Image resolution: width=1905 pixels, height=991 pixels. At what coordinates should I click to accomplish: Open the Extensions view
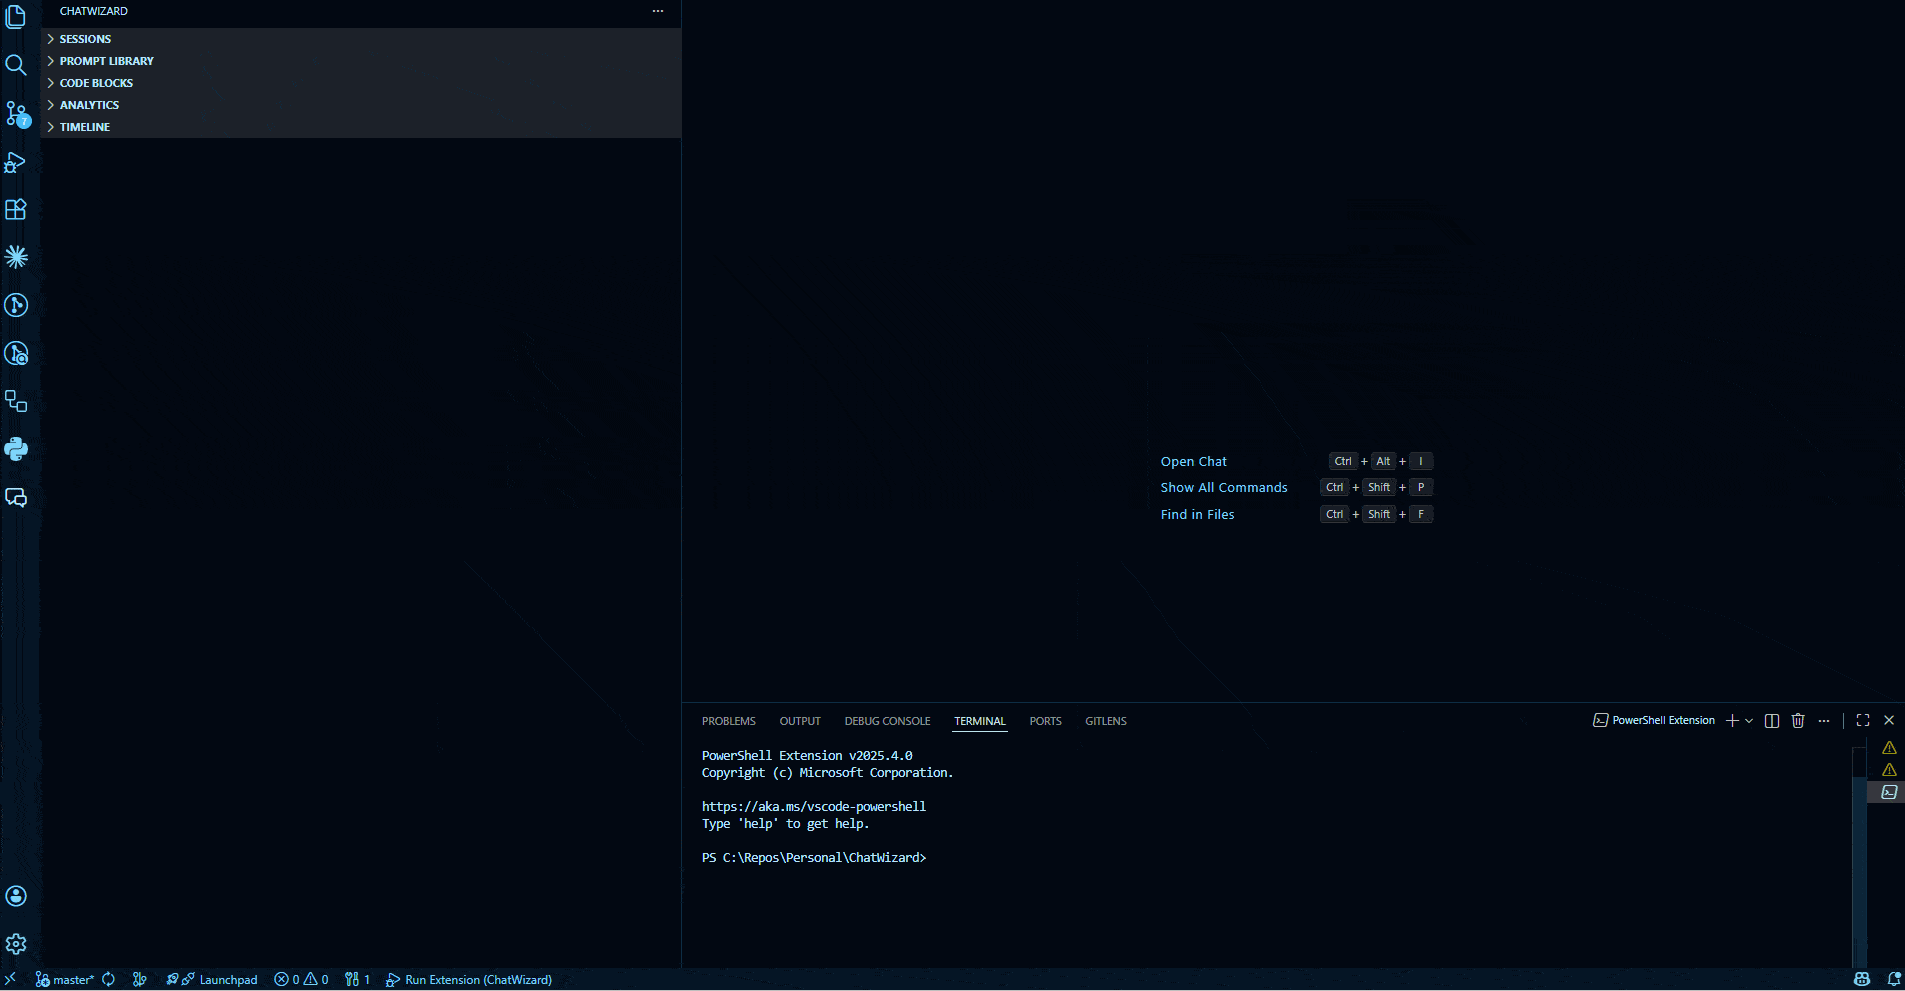pos(16,209)
